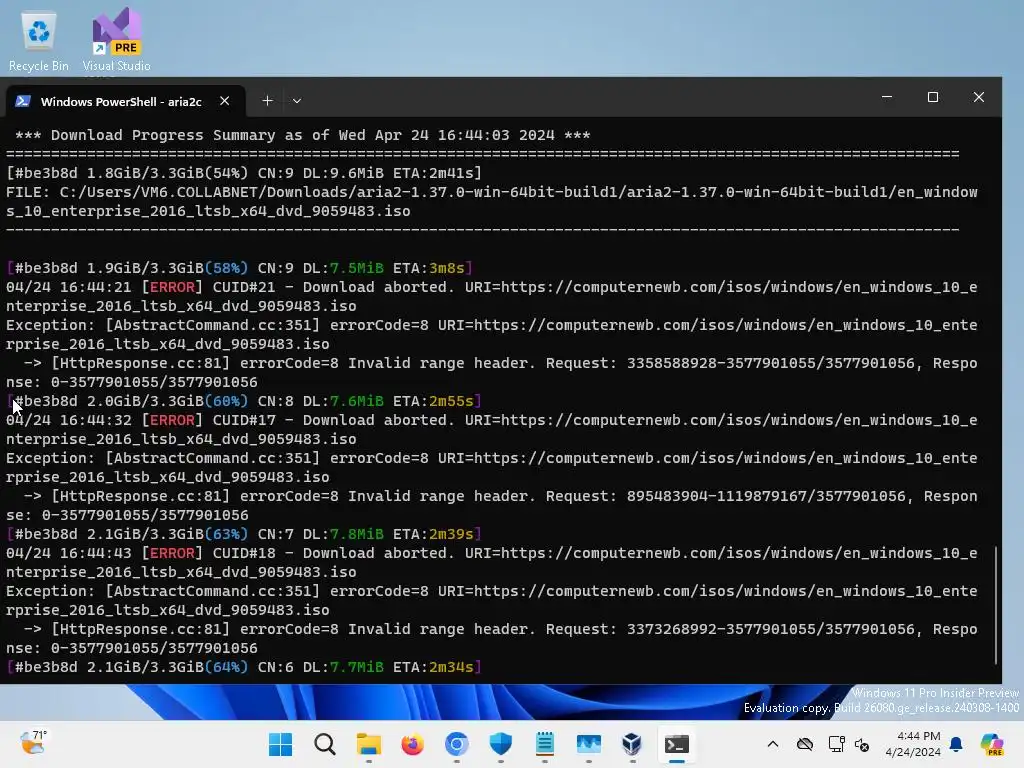
Task: Click the Invalid range header request 895483904 line
Action: click(492, 505)
